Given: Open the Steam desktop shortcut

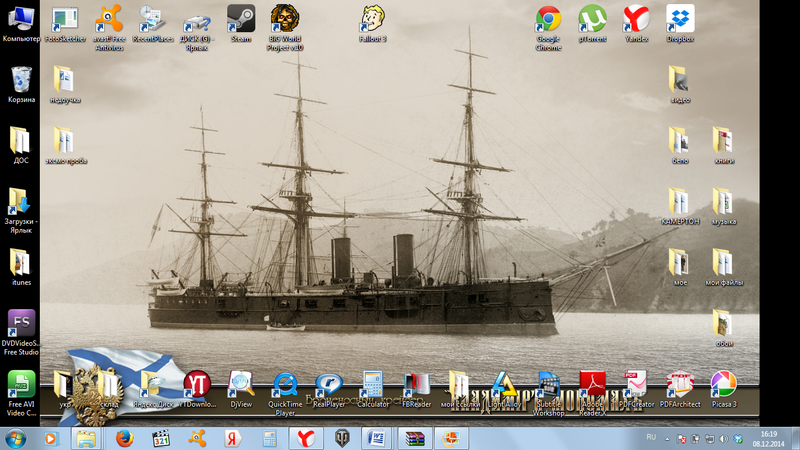Looking at the screenshot, I should tap(241, 23).
